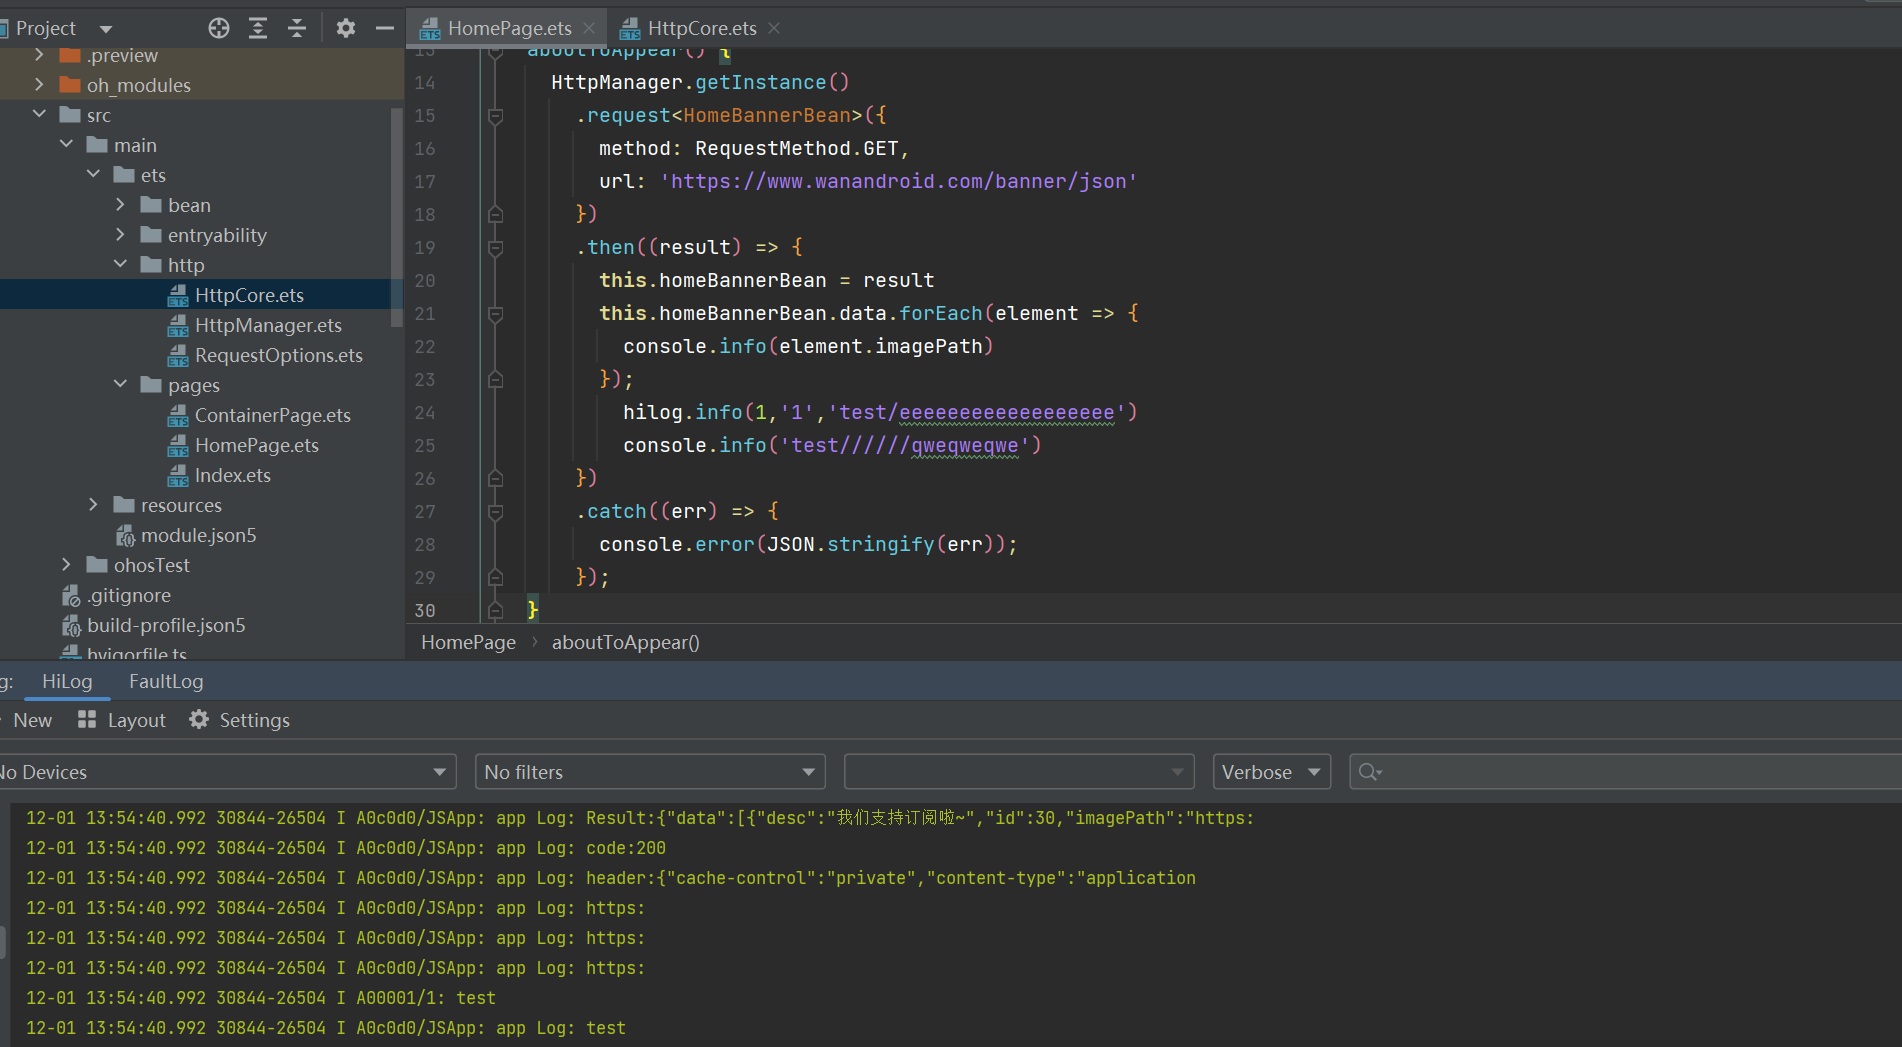Viewport: 1902px width, 1047px height.
Task: Click the locate/select opened file target icon
Action: (218, 28)
